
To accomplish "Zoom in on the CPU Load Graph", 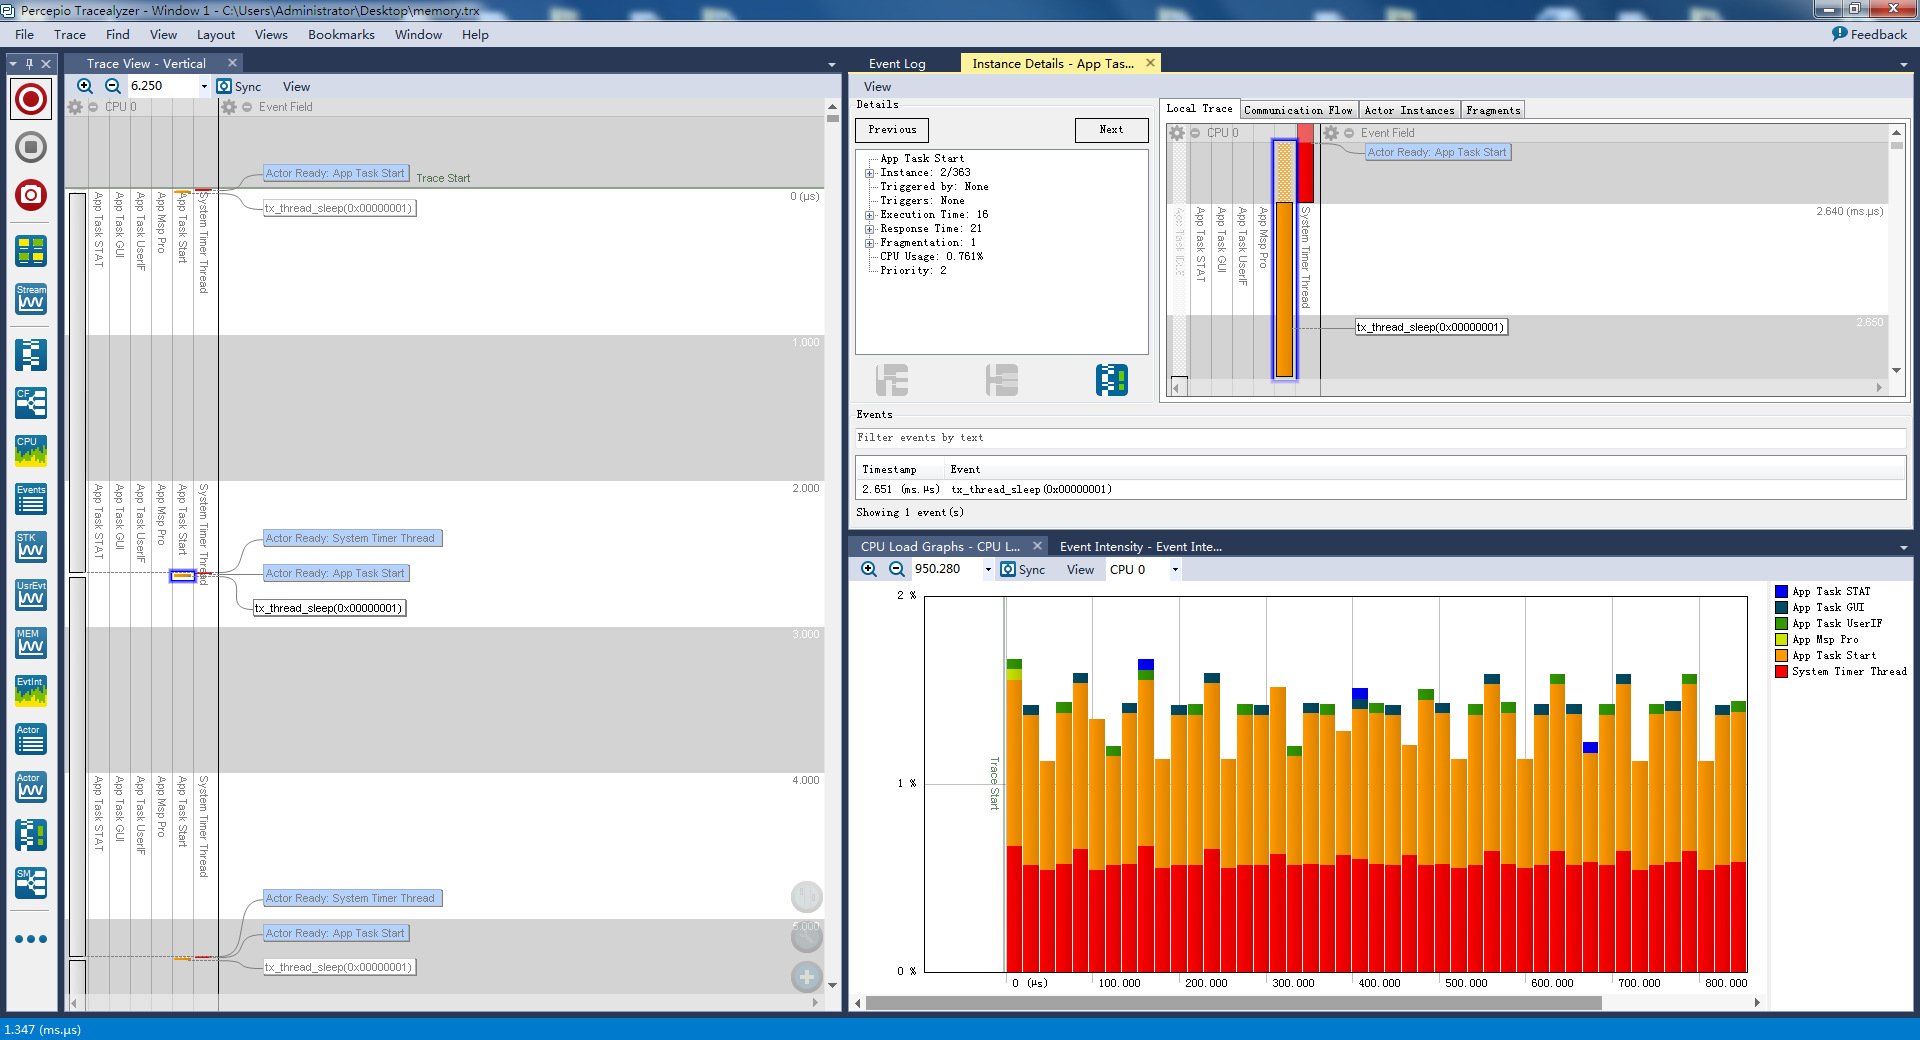I will tap(869, 569).
